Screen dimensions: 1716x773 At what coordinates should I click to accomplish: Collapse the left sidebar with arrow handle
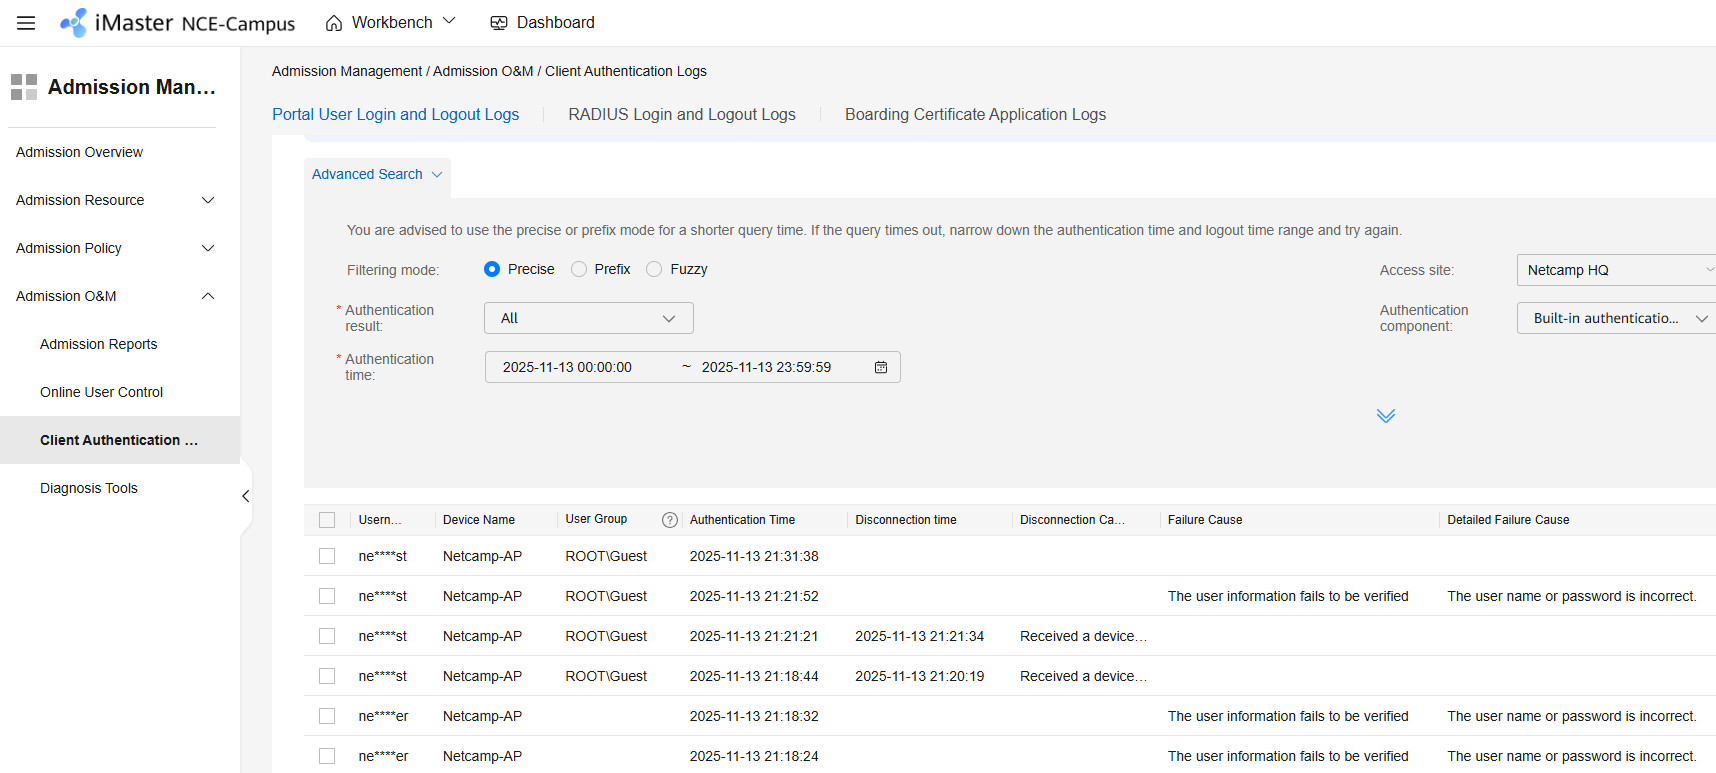(x=246, y=496)
